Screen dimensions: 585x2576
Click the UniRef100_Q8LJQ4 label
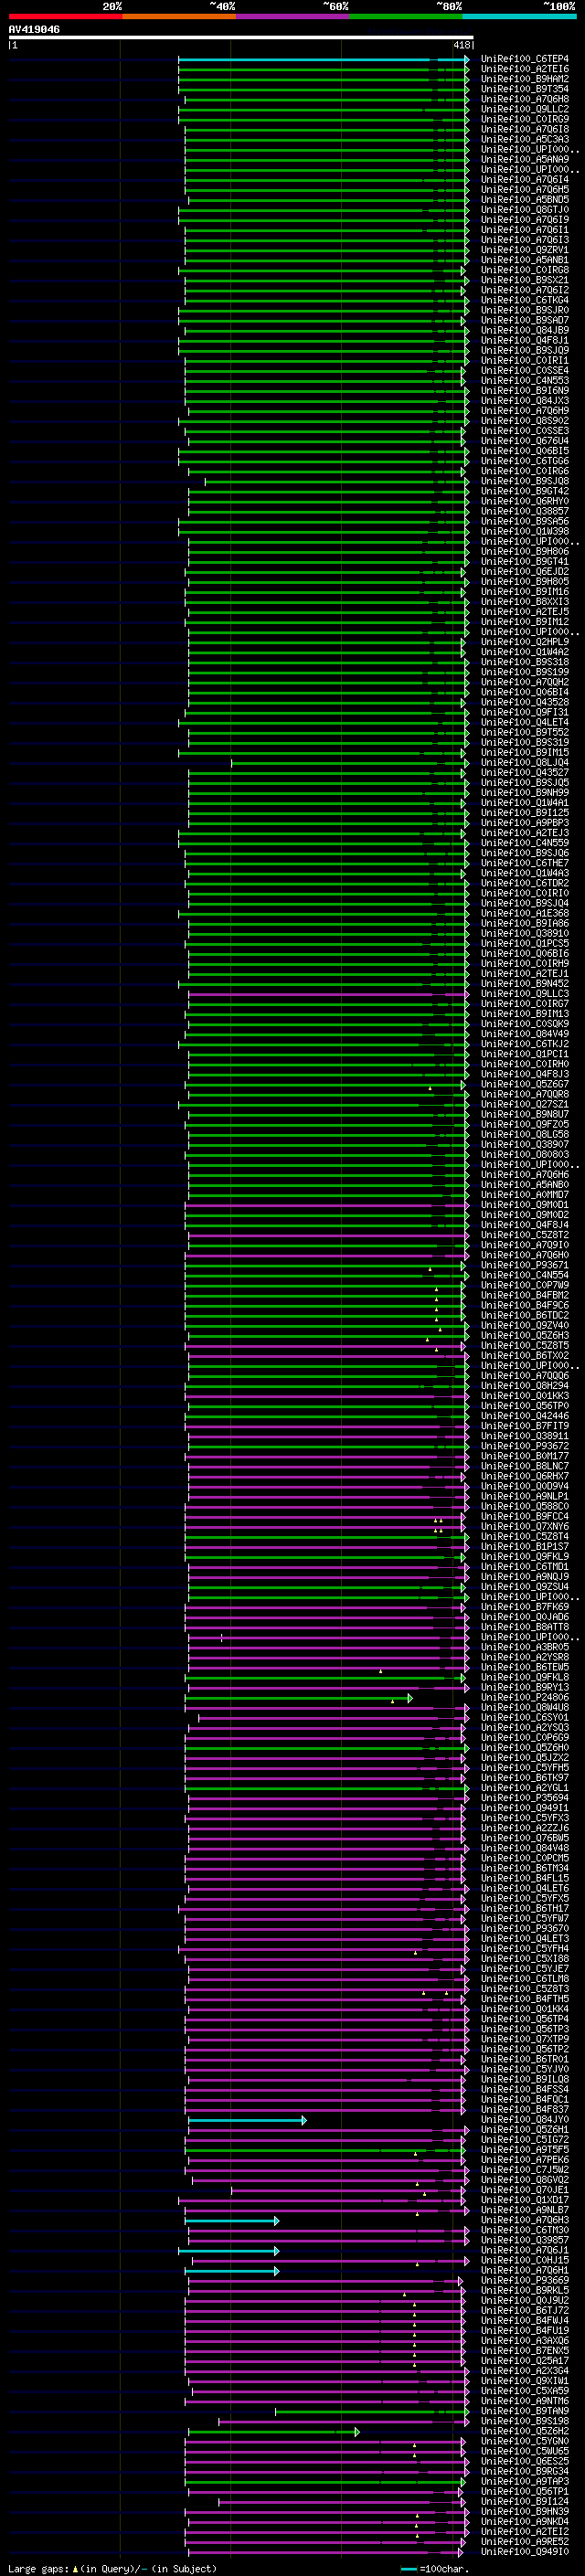[525, 763]
